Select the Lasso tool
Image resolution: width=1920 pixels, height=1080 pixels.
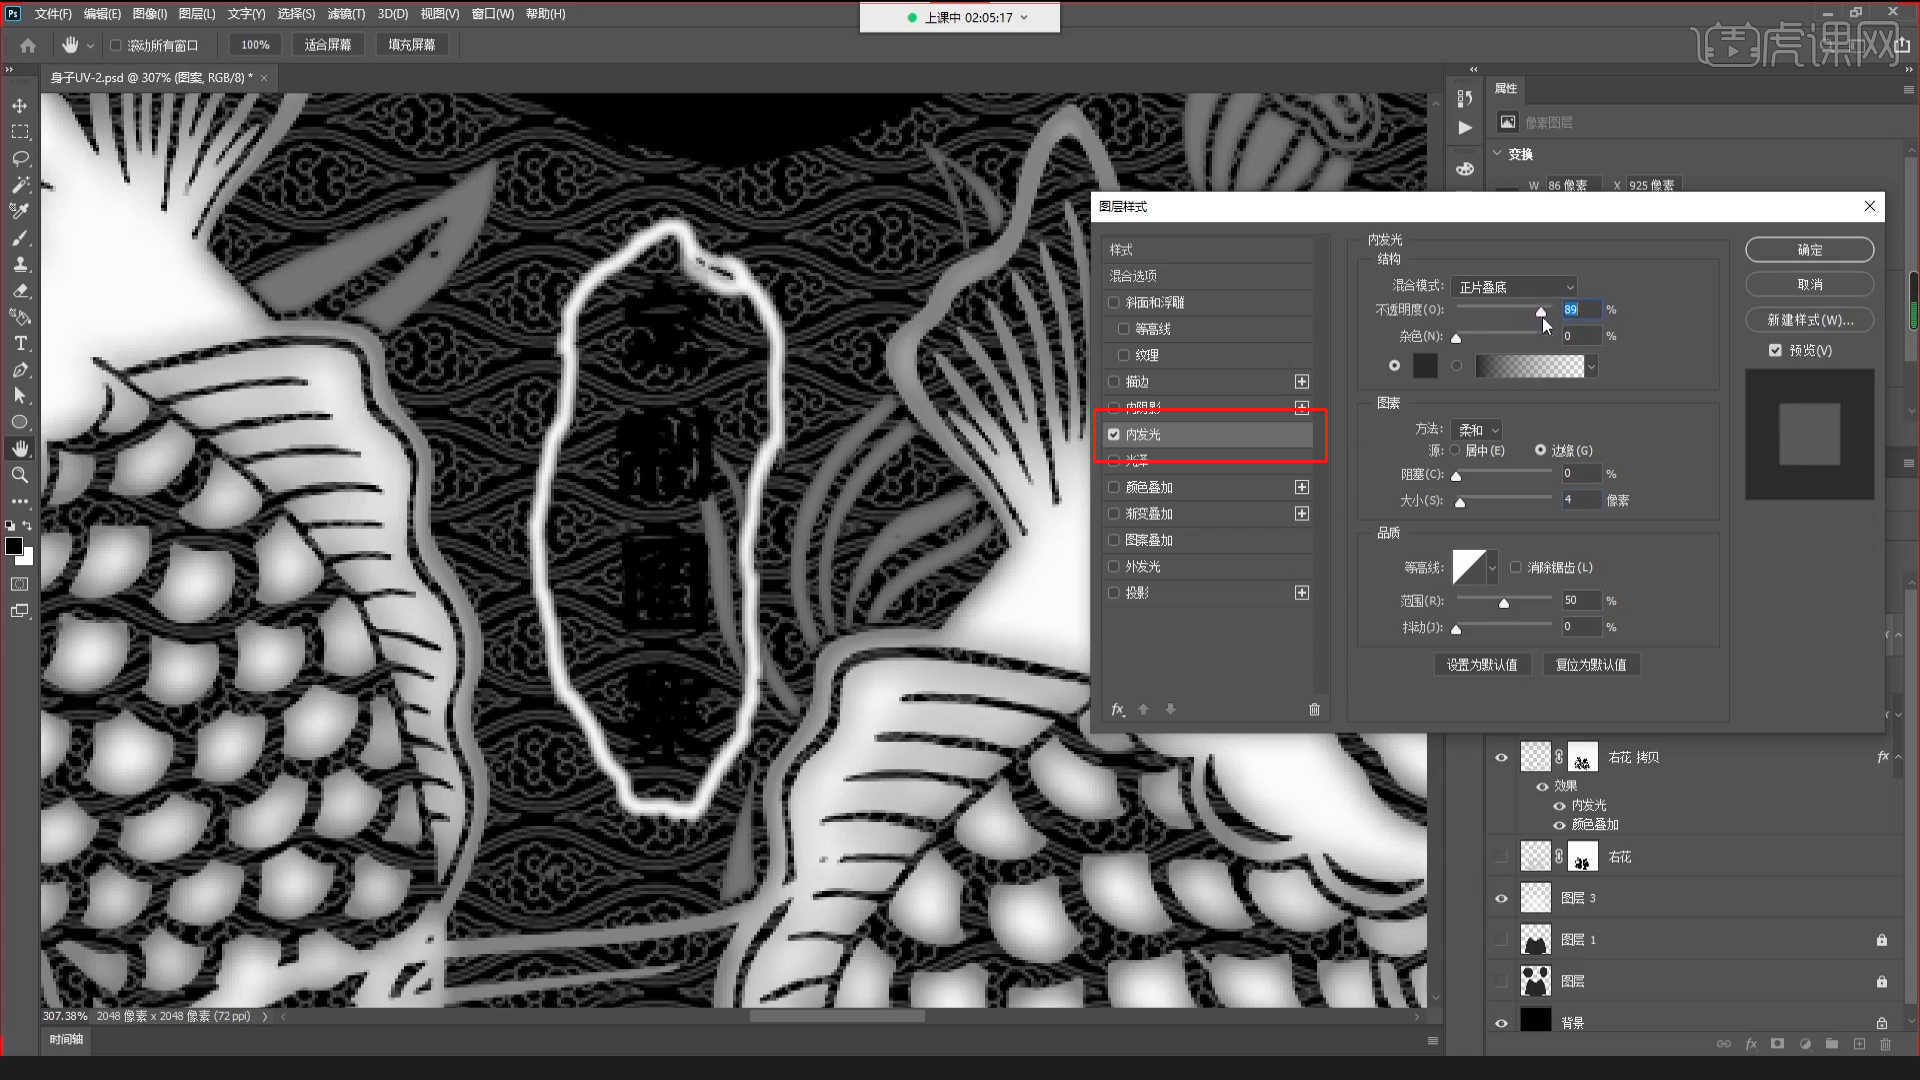pyautogui.click(x=20, y=158)
